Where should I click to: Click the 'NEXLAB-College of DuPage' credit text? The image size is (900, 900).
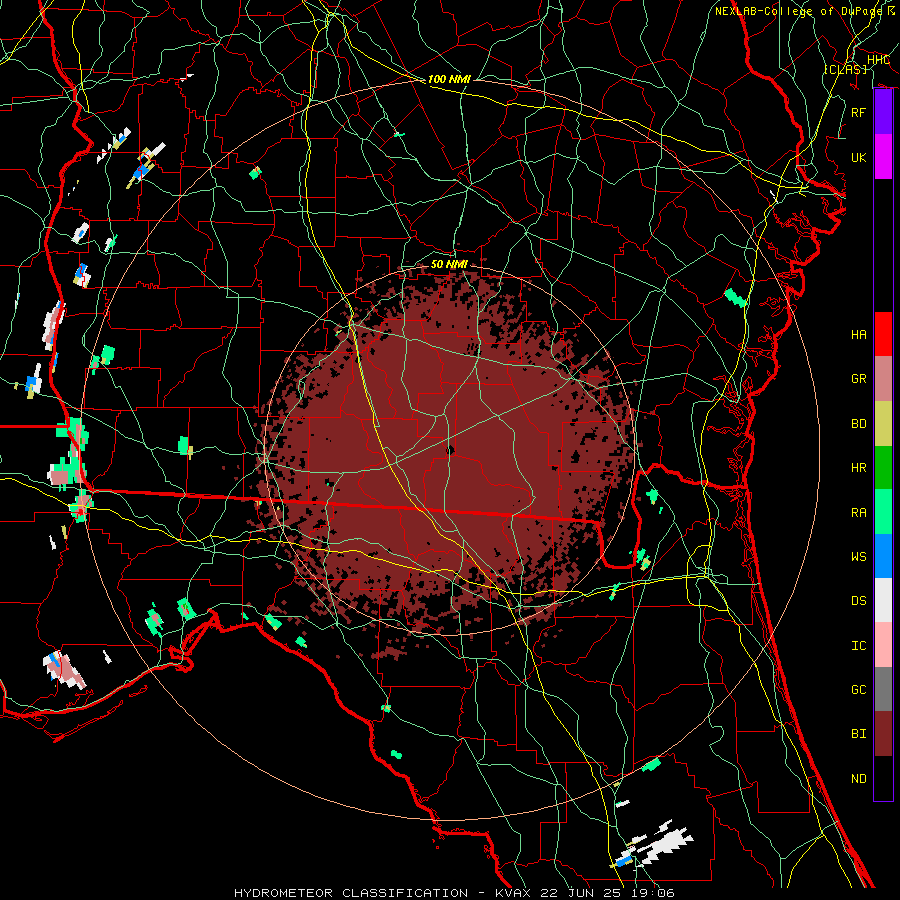tap(799, 11)
